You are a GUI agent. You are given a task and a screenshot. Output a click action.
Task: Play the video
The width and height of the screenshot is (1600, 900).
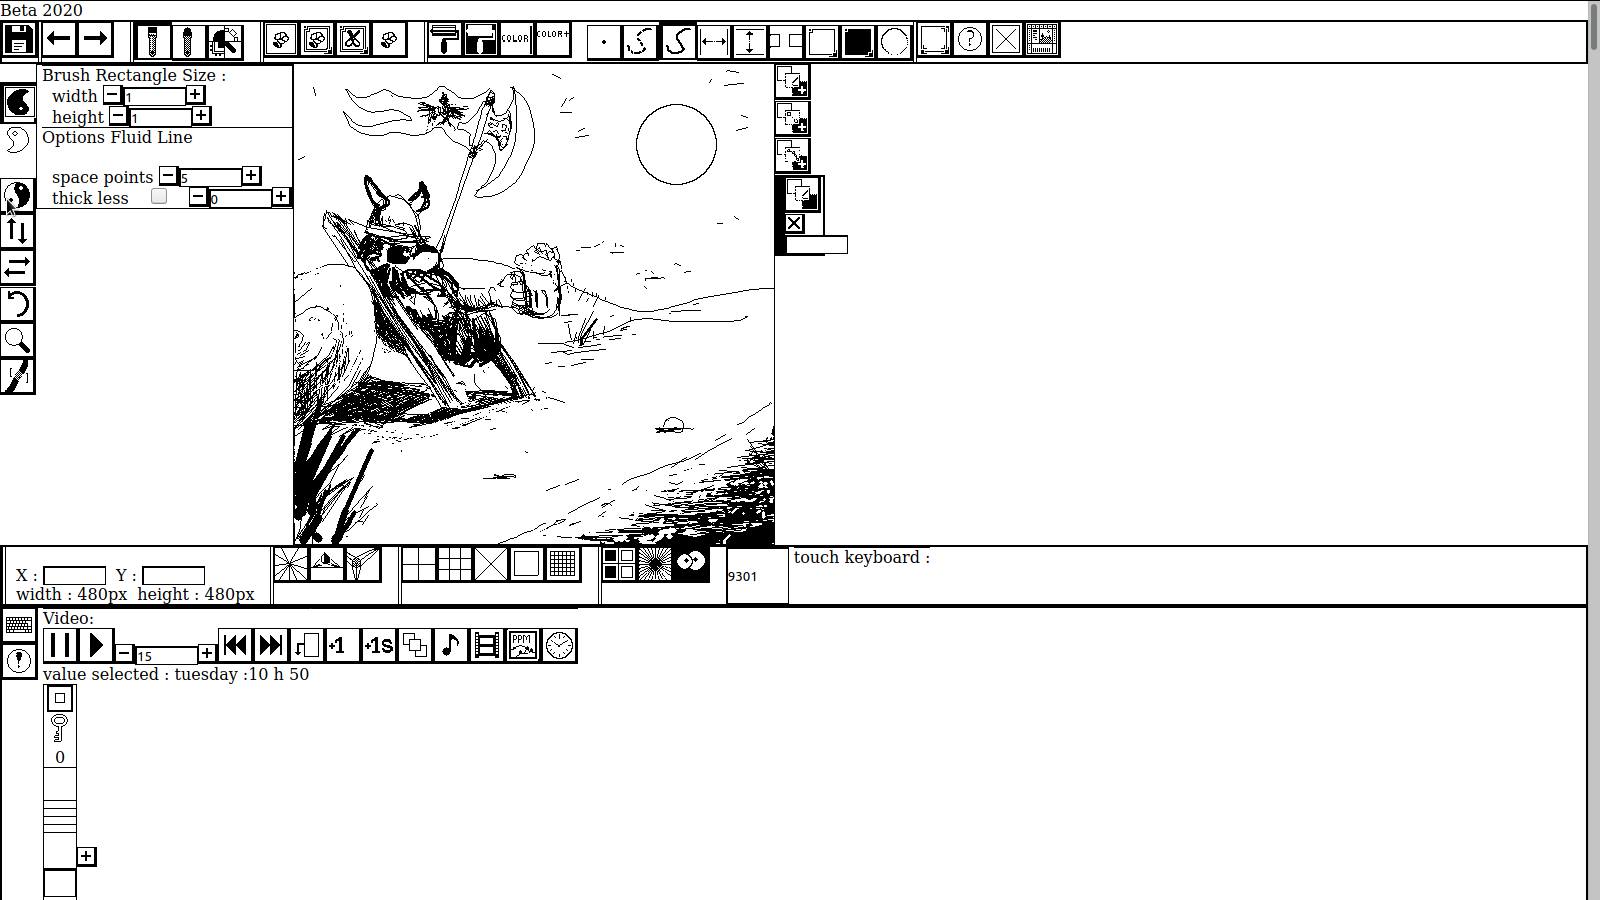pos(97,645)
